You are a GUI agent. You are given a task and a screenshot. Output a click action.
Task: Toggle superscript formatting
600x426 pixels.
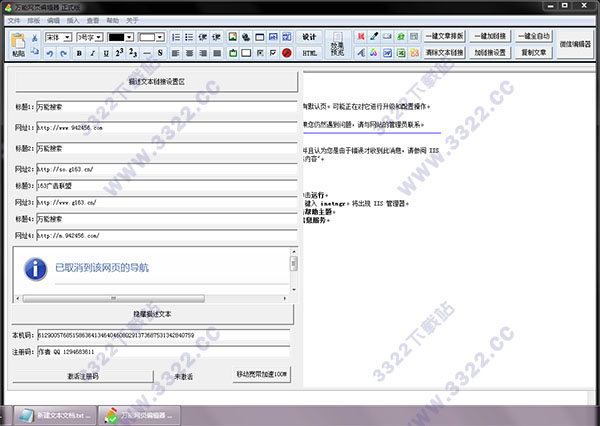coord(119,53)
